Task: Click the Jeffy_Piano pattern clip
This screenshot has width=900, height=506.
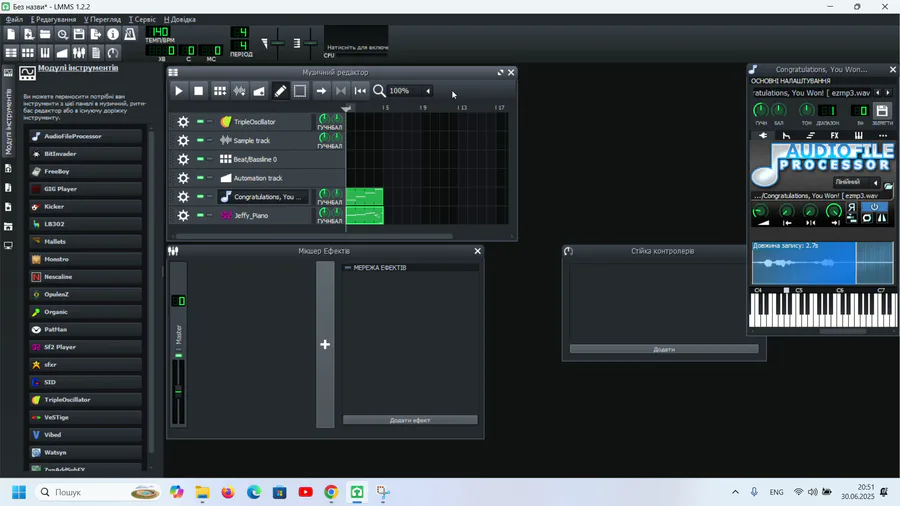Action: coord(364,216)
